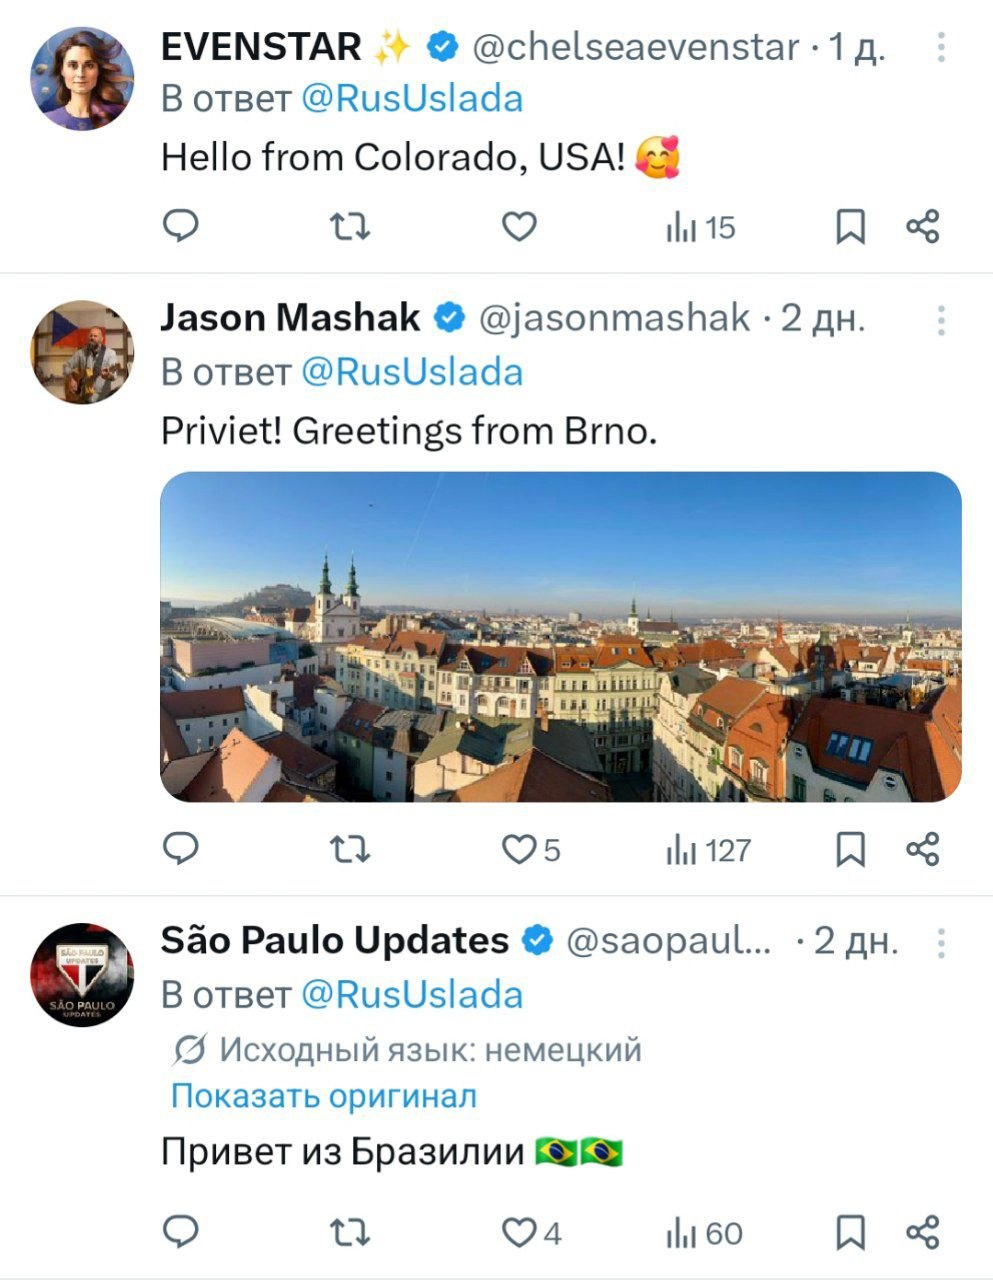Share EVENSTAR's tweet

click(923, 227)
